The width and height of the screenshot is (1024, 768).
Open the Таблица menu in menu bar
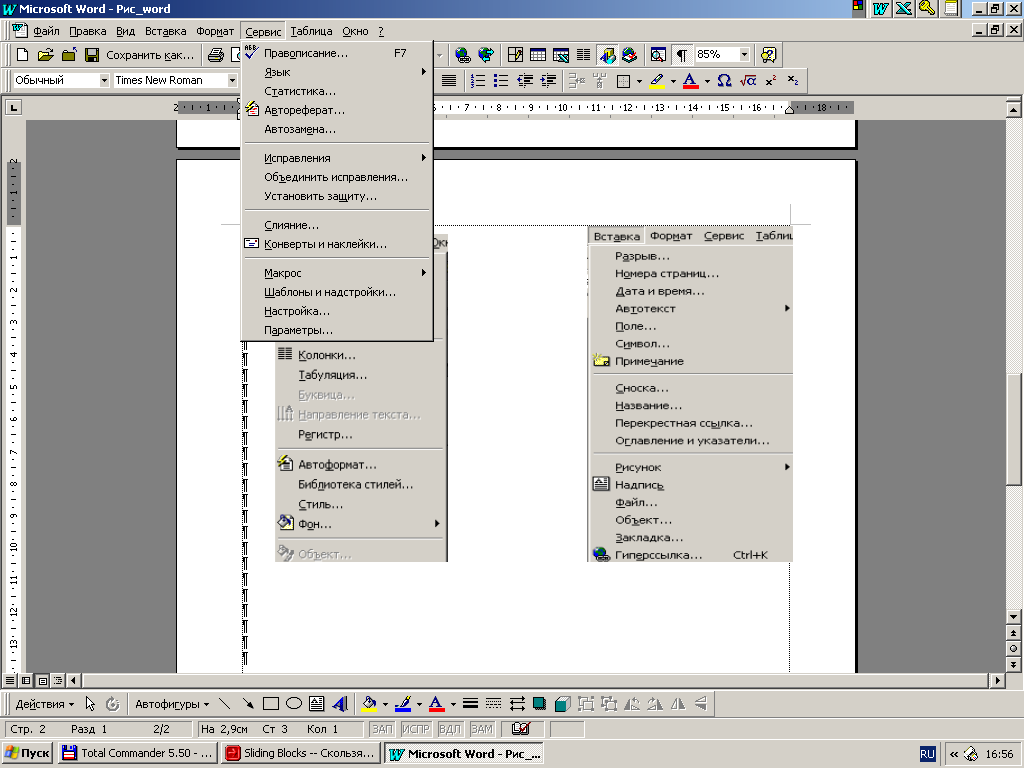pyautogui.click(x=312, y=31)
